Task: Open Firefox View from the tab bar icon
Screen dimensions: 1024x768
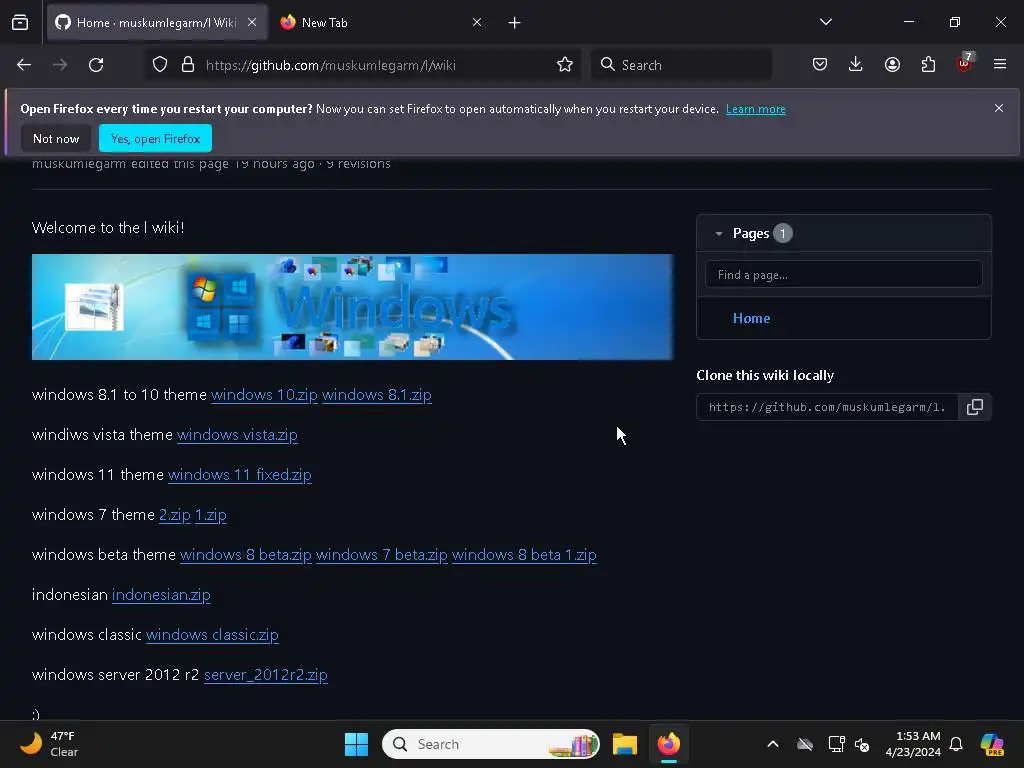Action: (20, 22)
